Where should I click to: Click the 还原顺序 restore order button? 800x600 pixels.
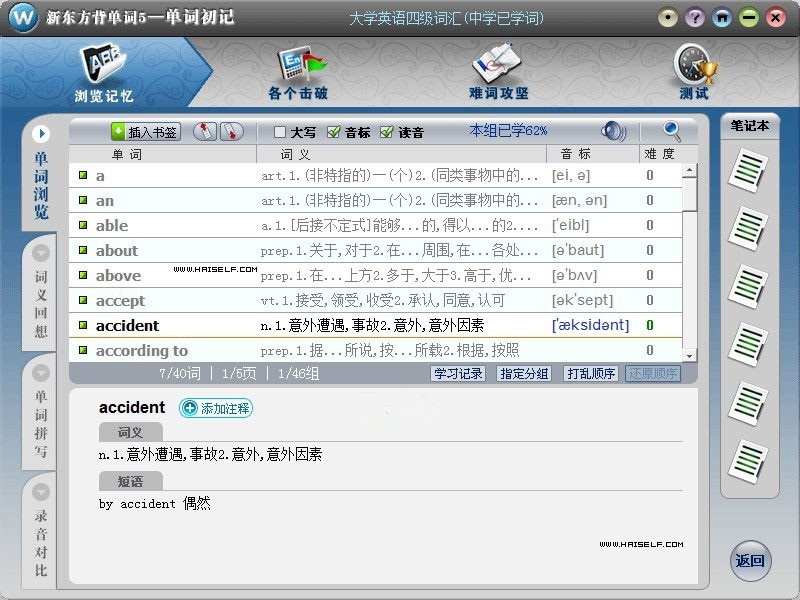point(653,373)
